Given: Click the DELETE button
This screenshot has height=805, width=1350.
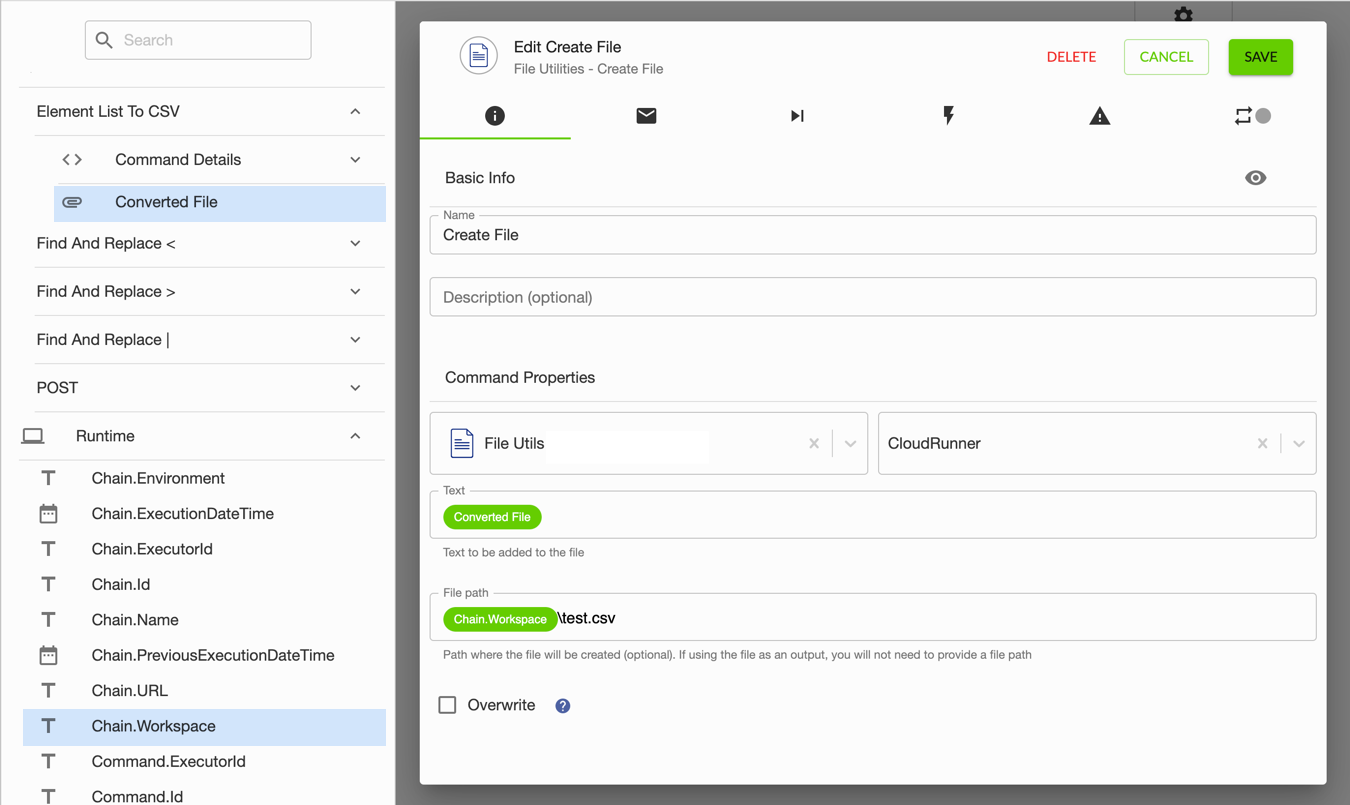Looking at the screenshot, I should [1071, 57].
